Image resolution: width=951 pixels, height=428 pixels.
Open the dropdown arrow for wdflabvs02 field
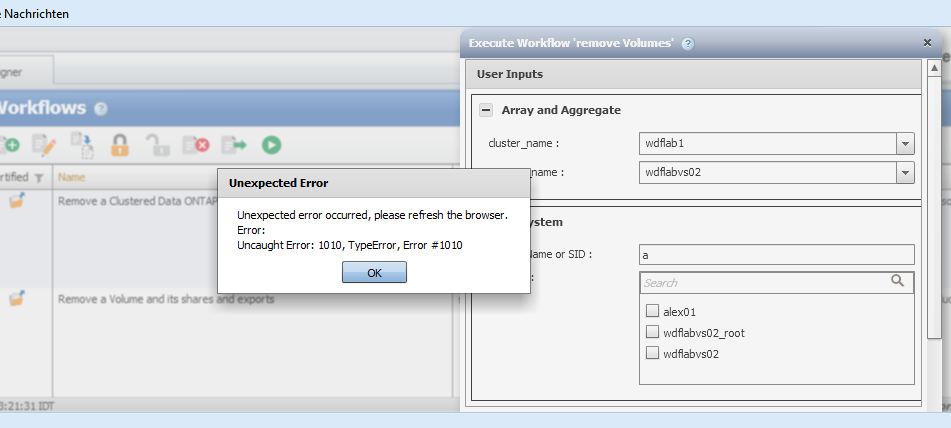(x=905, y=172)
